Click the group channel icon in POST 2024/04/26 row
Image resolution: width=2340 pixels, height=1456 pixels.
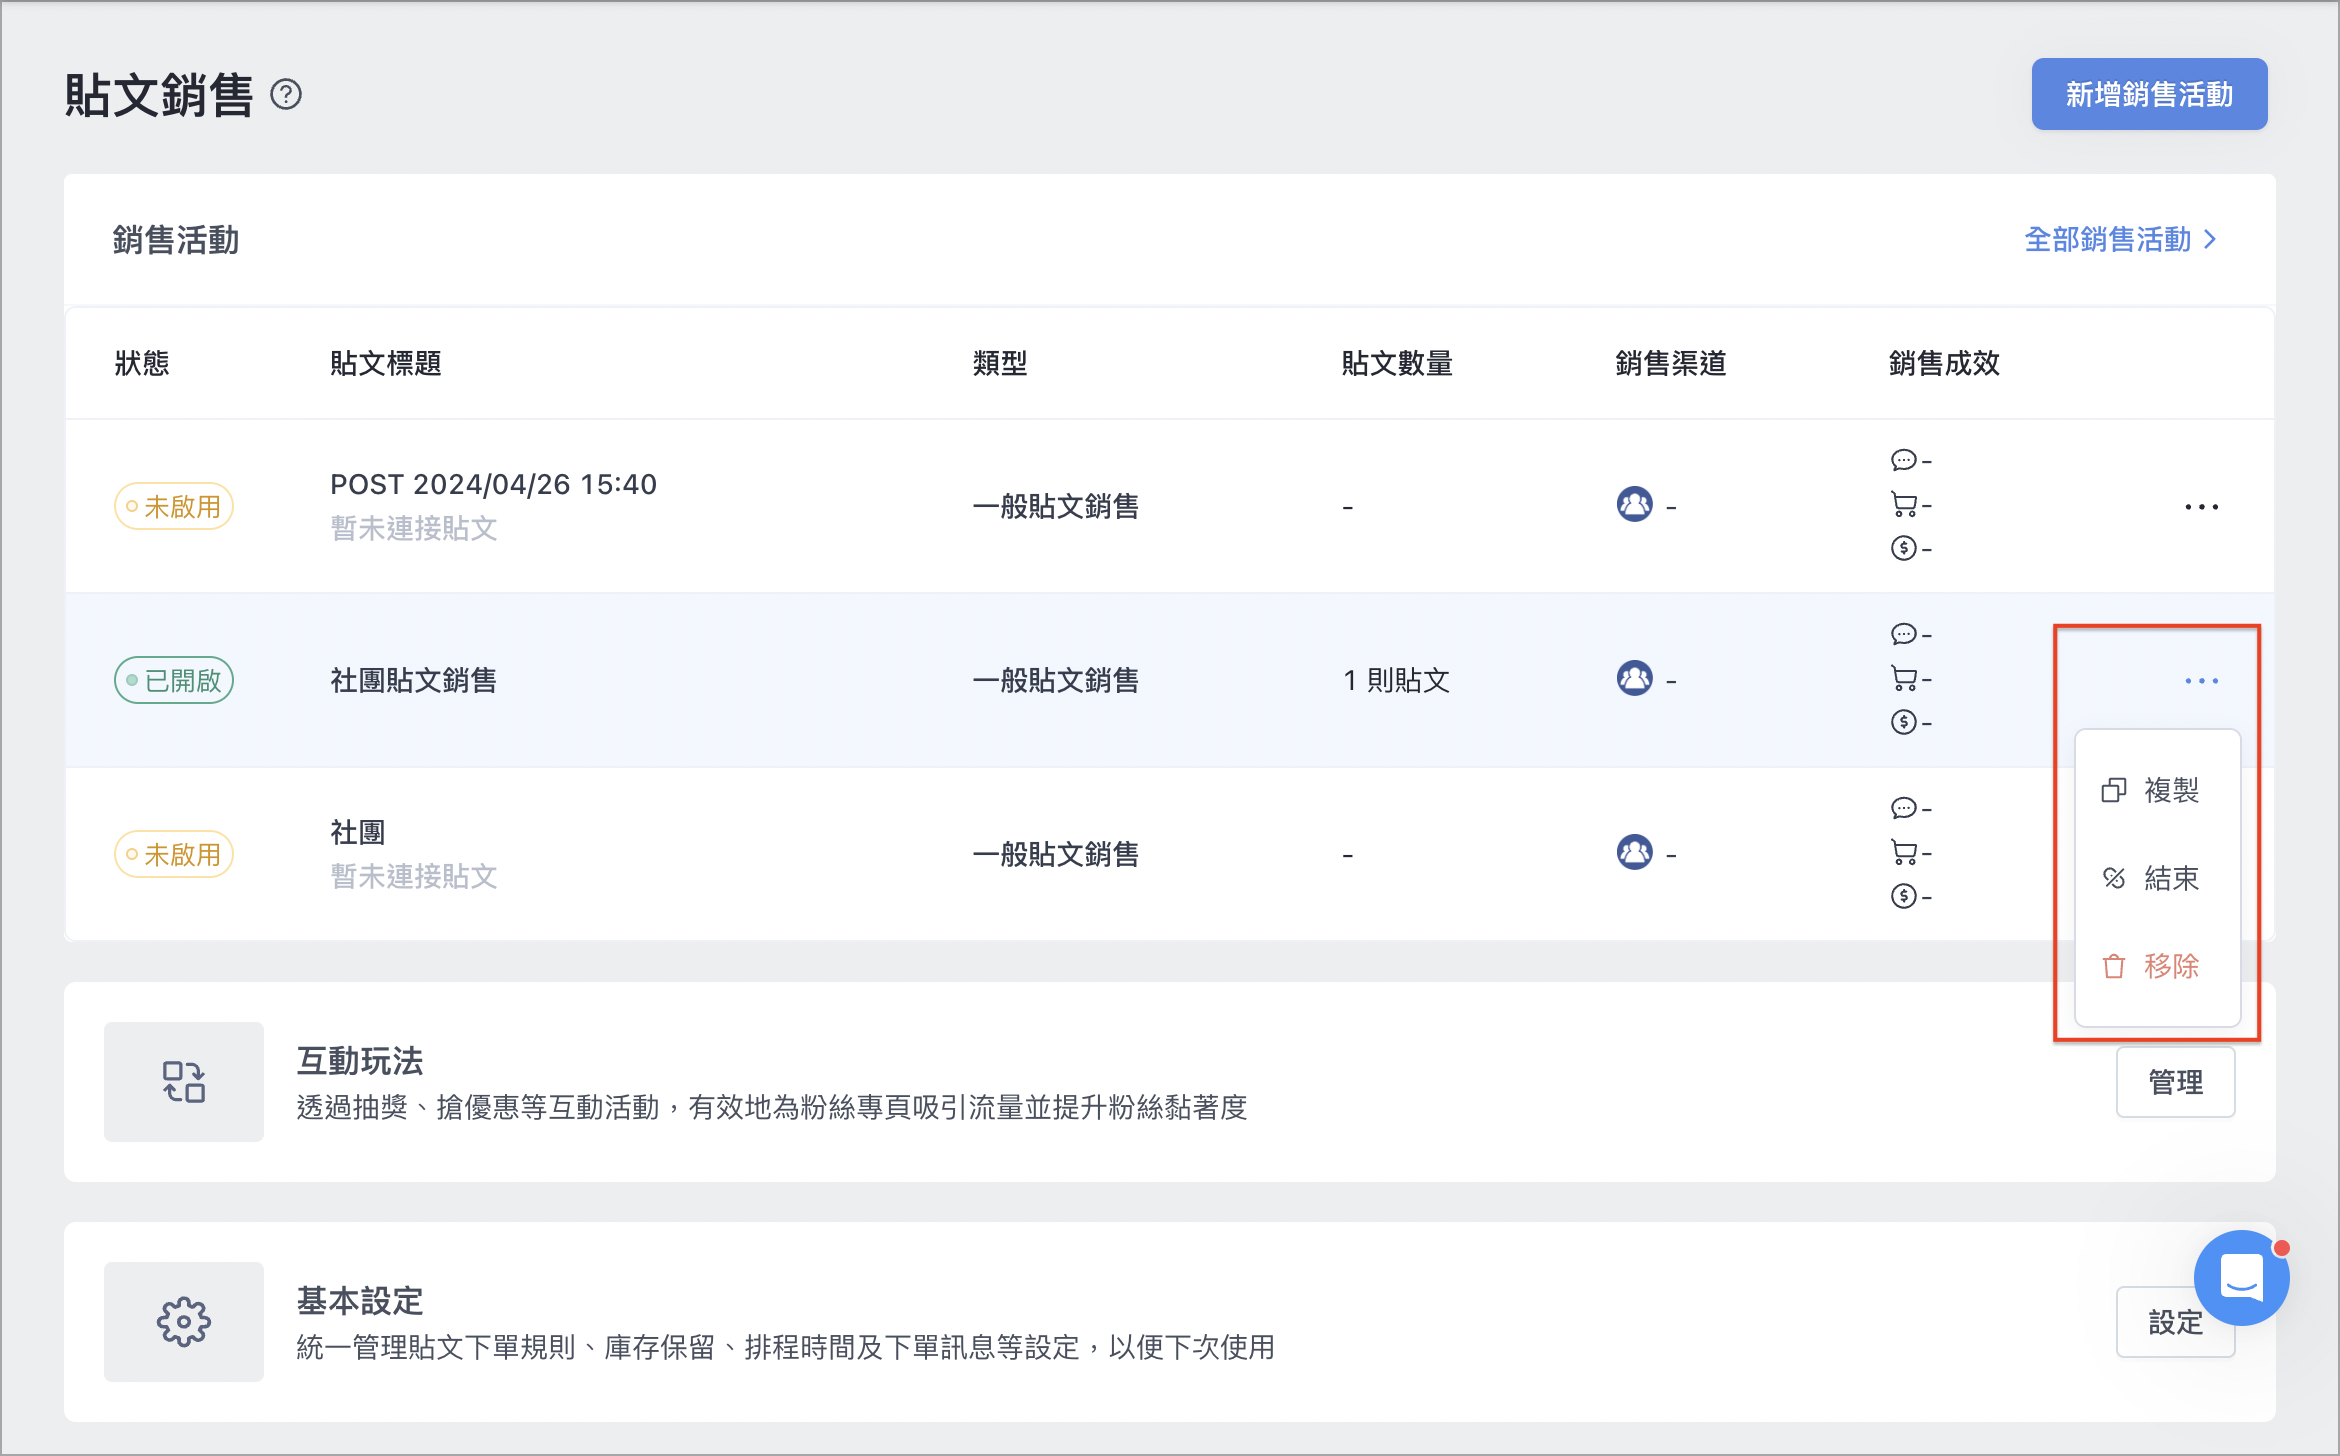point(1635,505)
